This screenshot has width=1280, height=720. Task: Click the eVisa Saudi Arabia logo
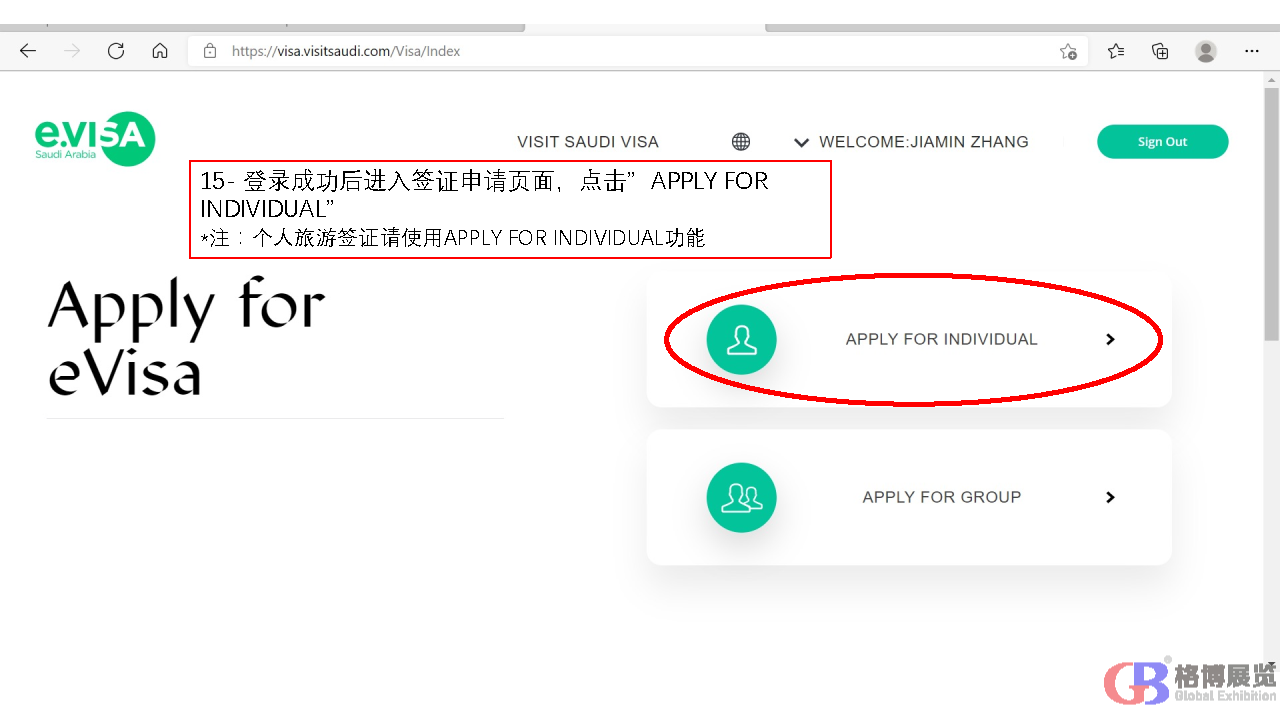coord(95,139)
